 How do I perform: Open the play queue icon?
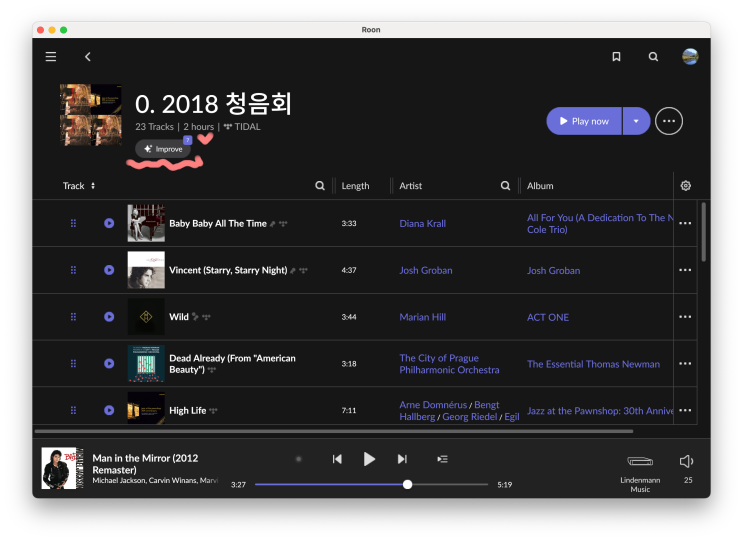[x=442, y=459]
